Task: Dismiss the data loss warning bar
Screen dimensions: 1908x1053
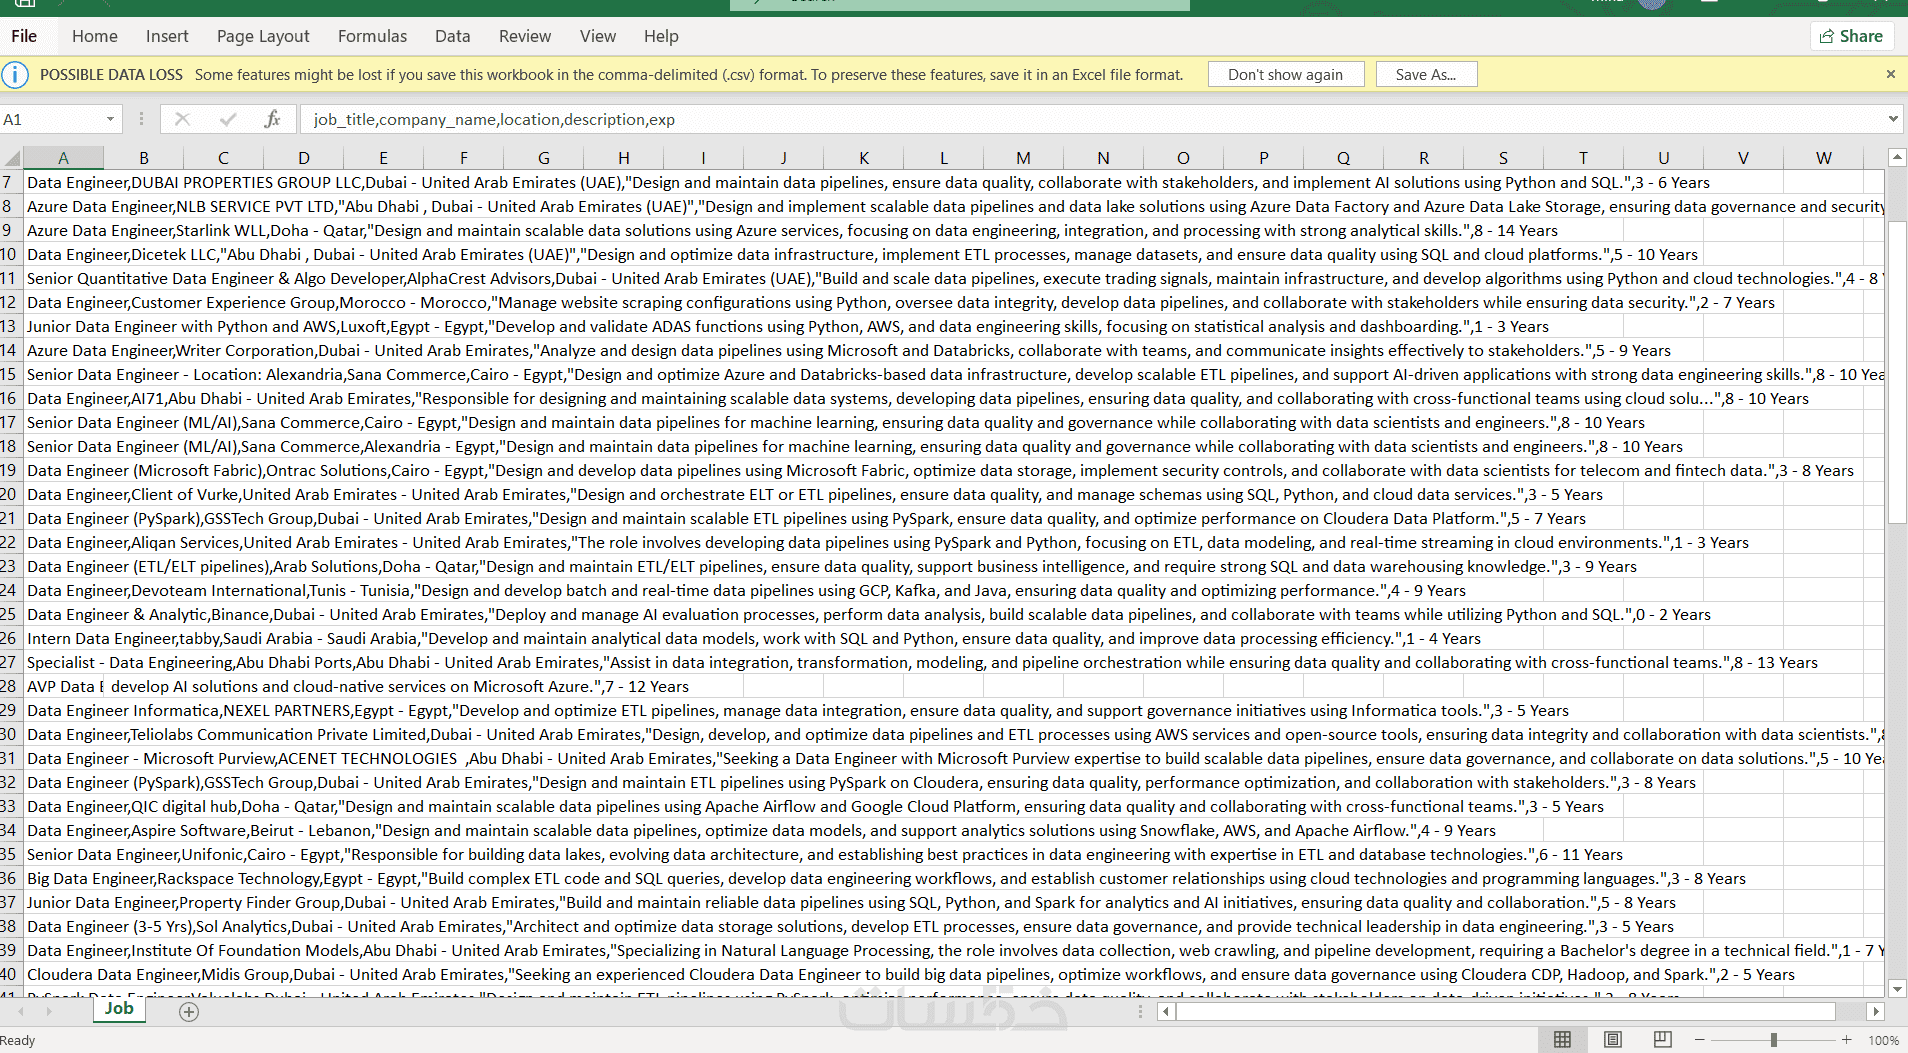Action: coord(1891,74)
